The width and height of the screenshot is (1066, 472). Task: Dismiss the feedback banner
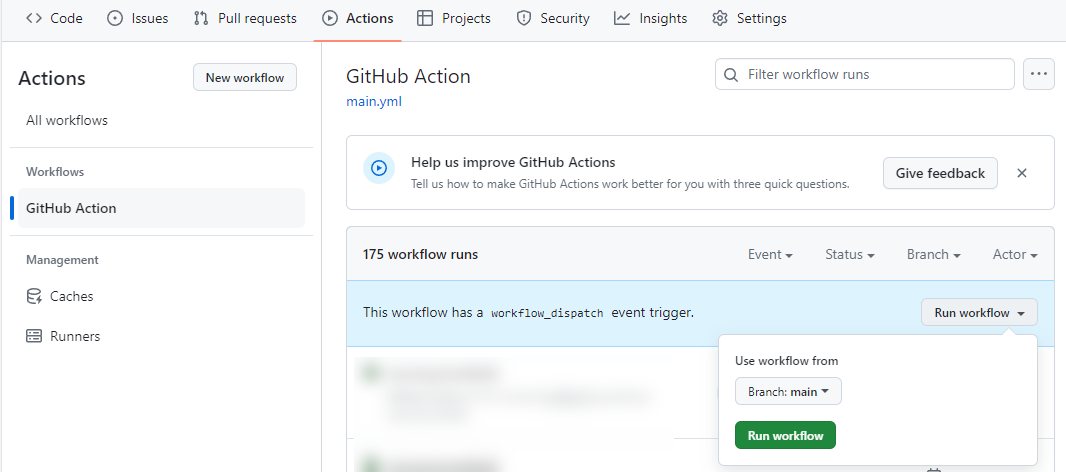1022,173
